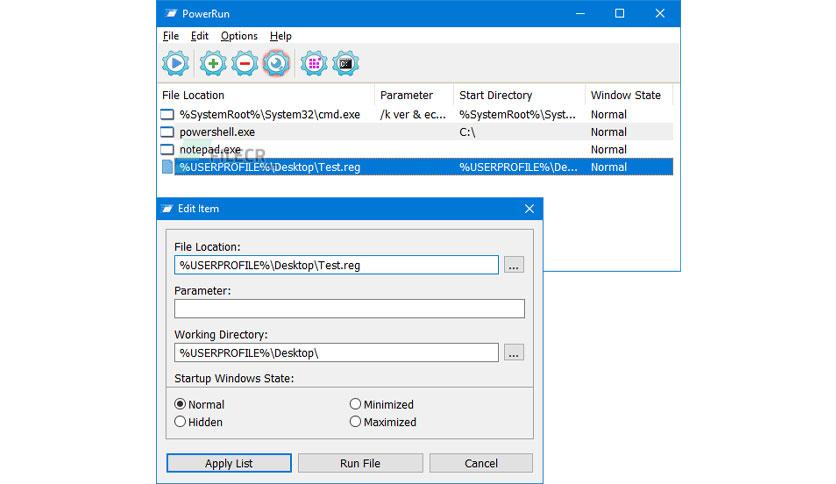
Task: Click the '%SystemRoot%\Syst...' start directory cell
Action: click(x=518, y=115)
